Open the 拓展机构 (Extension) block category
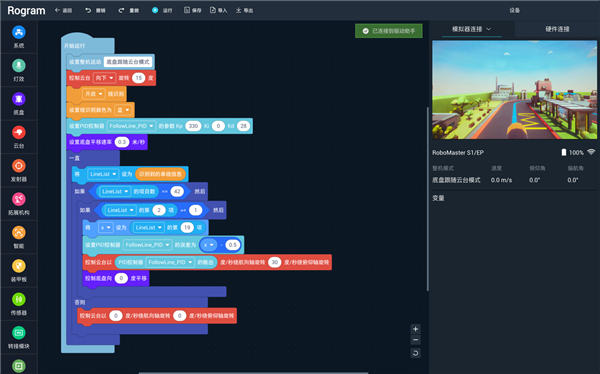The width and height of the screenshot is (600, 374). 19,204
